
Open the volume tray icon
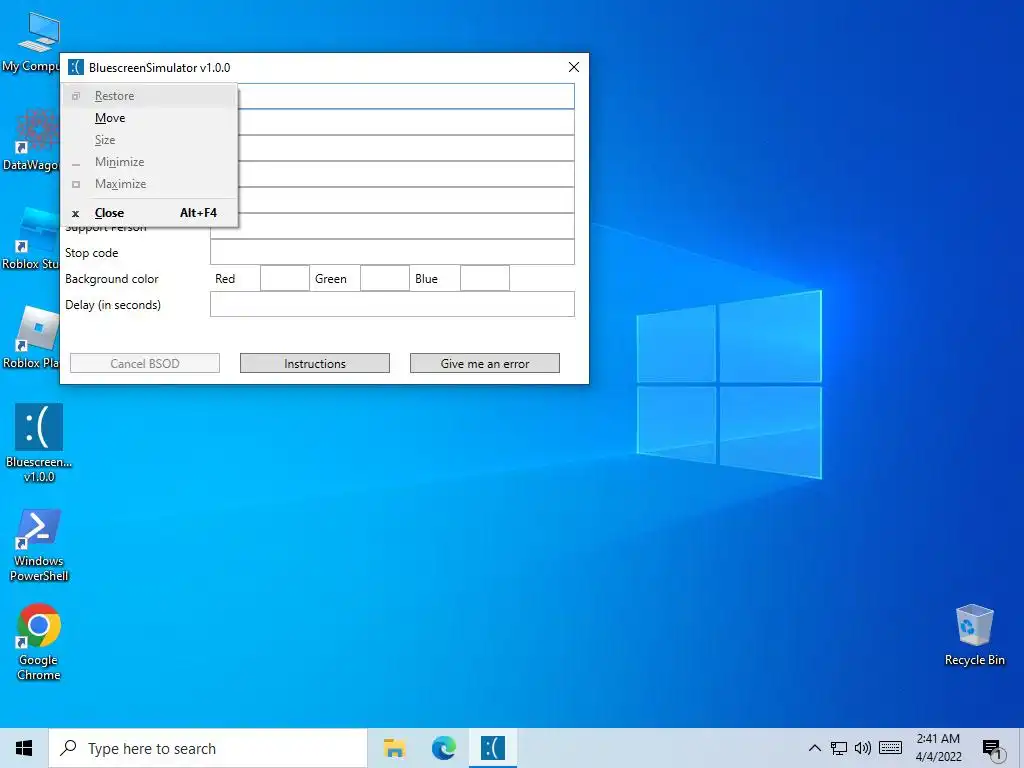tap(863, 748)
